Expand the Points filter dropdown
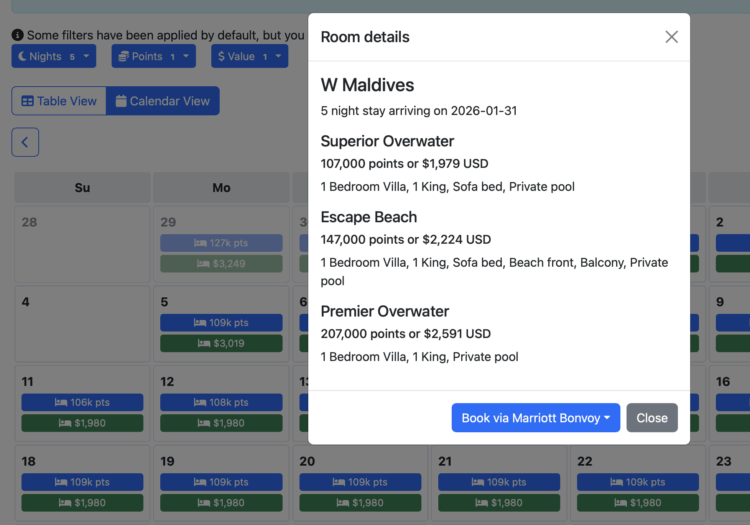Viewport: 750px width, 525px height. pos(153,57)
